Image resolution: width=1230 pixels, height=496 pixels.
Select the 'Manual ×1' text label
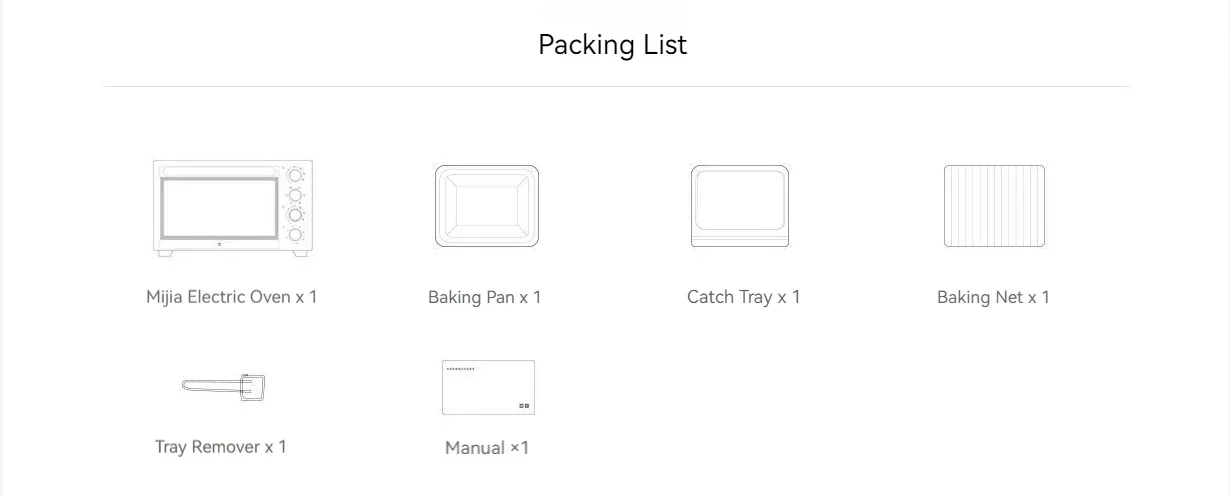tap(487, 448)
